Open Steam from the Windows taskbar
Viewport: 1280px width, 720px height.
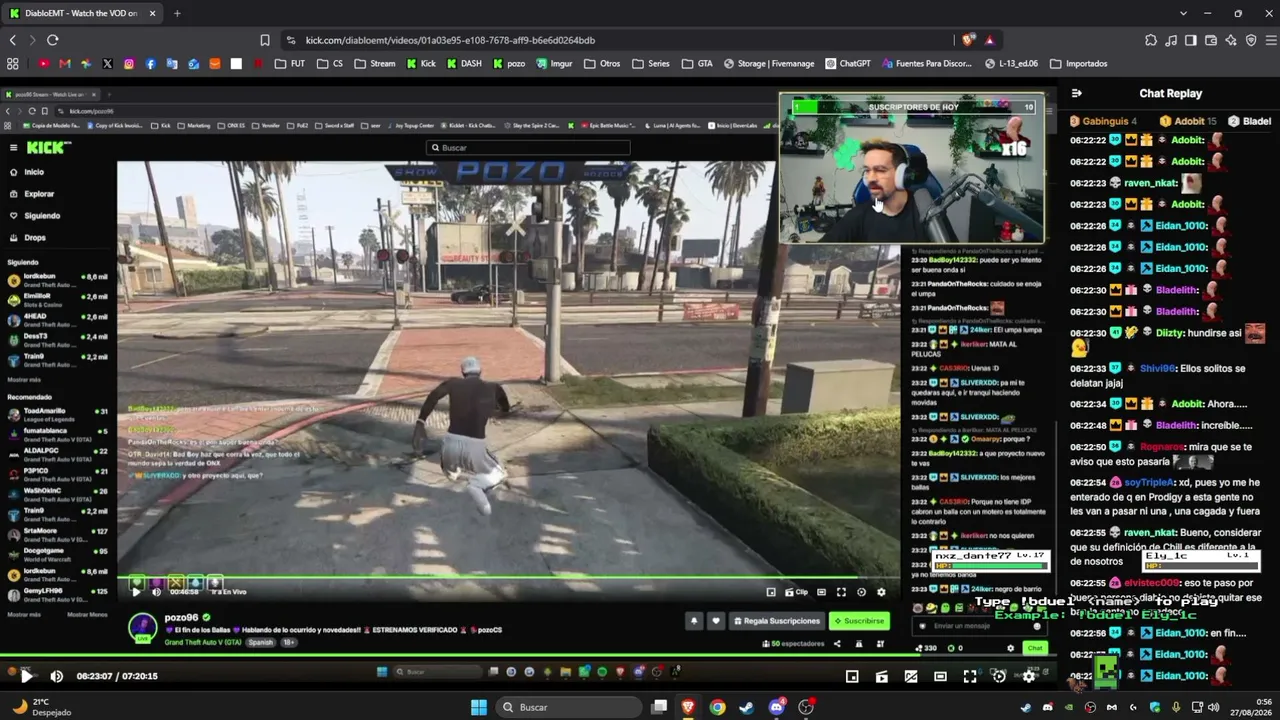point(747,707)
